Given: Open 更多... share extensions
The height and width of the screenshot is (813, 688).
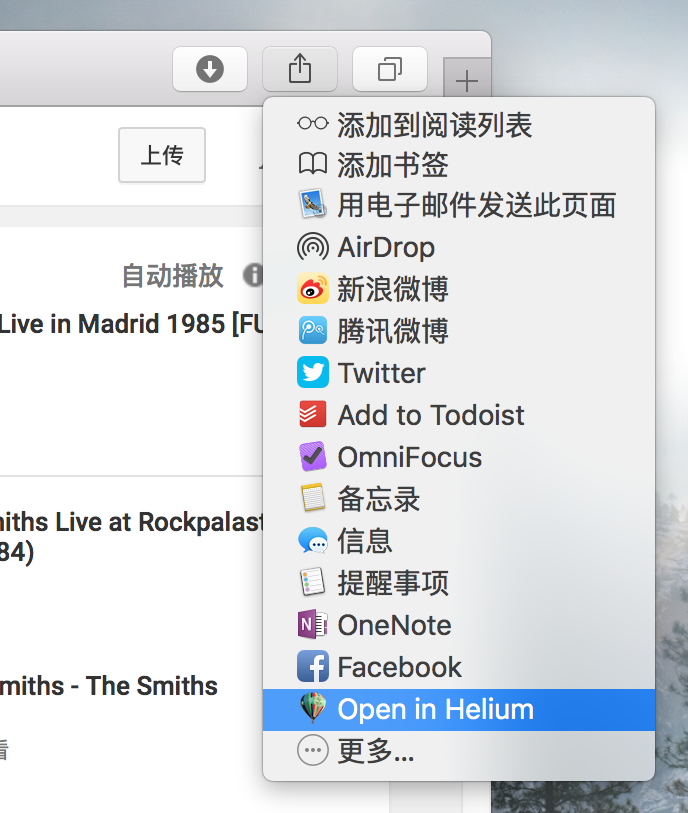Looking at the screenshot, I should pos(459,750).
